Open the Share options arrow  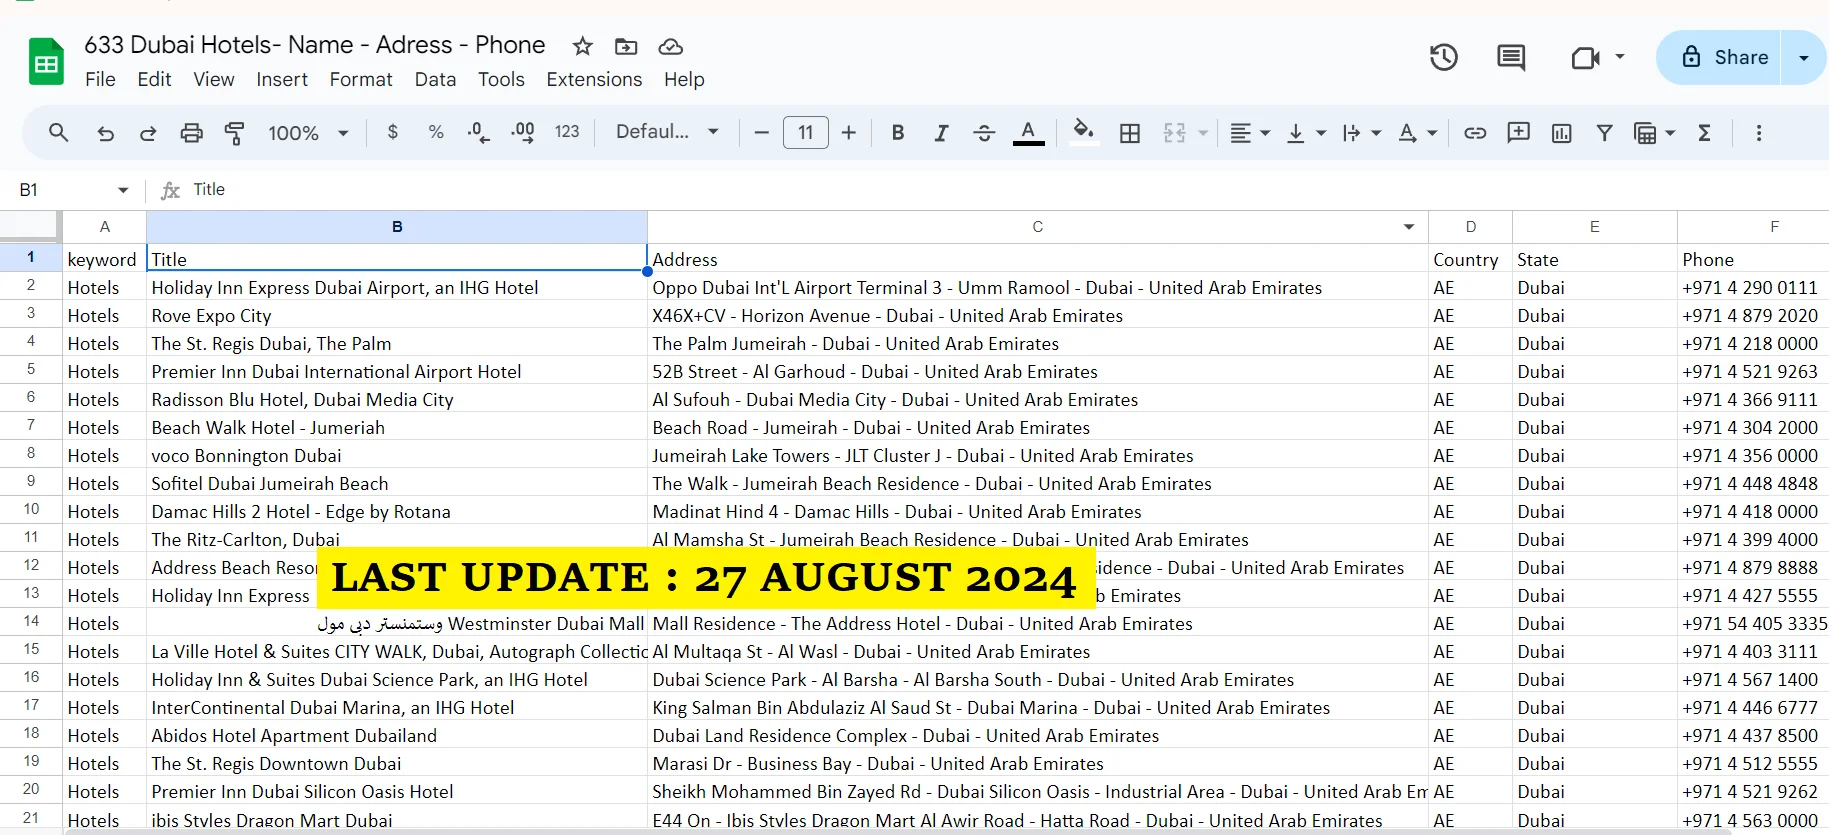[x=1804, y=57]
